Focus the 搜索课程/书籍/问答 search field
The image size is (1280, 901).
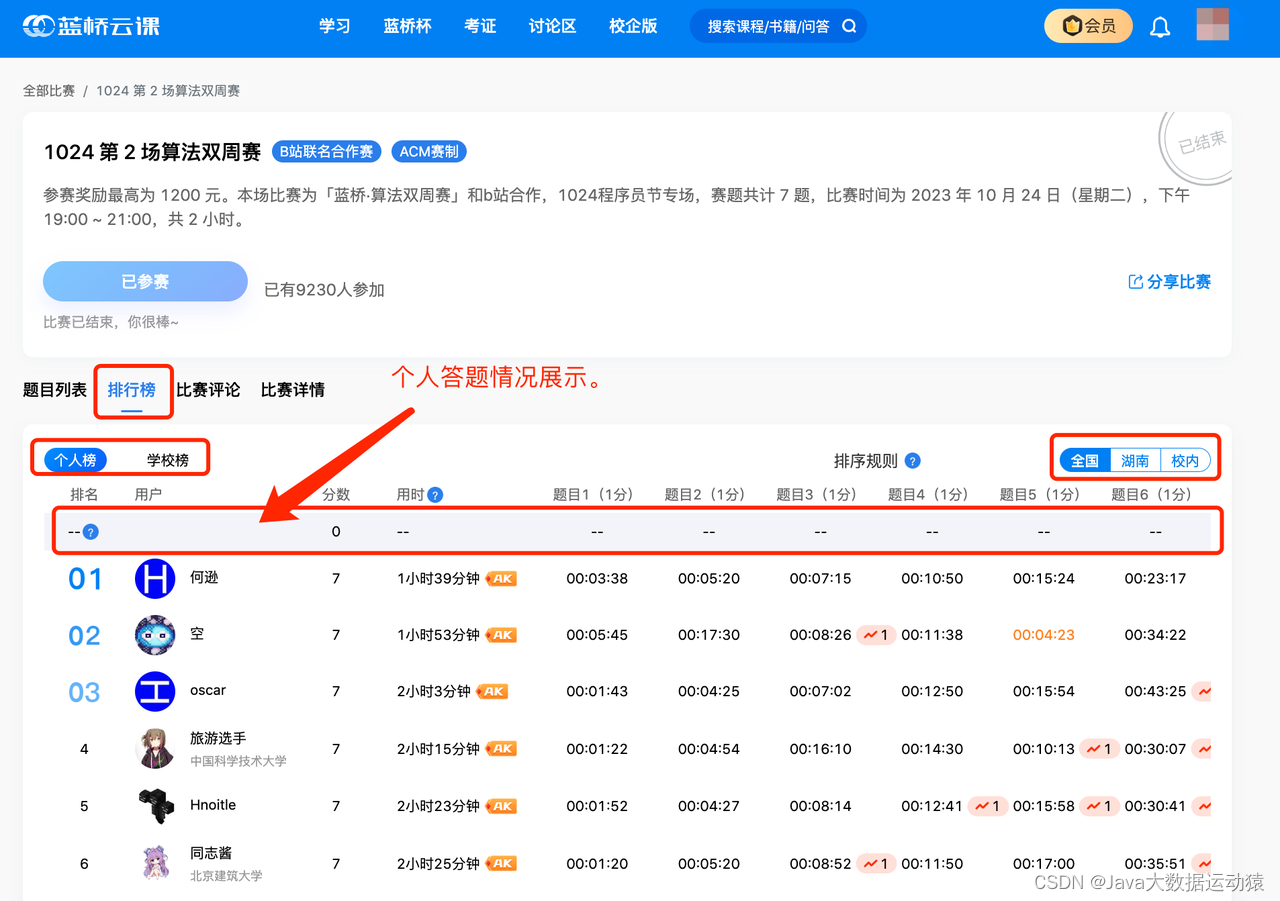click(x=778, y=26)
